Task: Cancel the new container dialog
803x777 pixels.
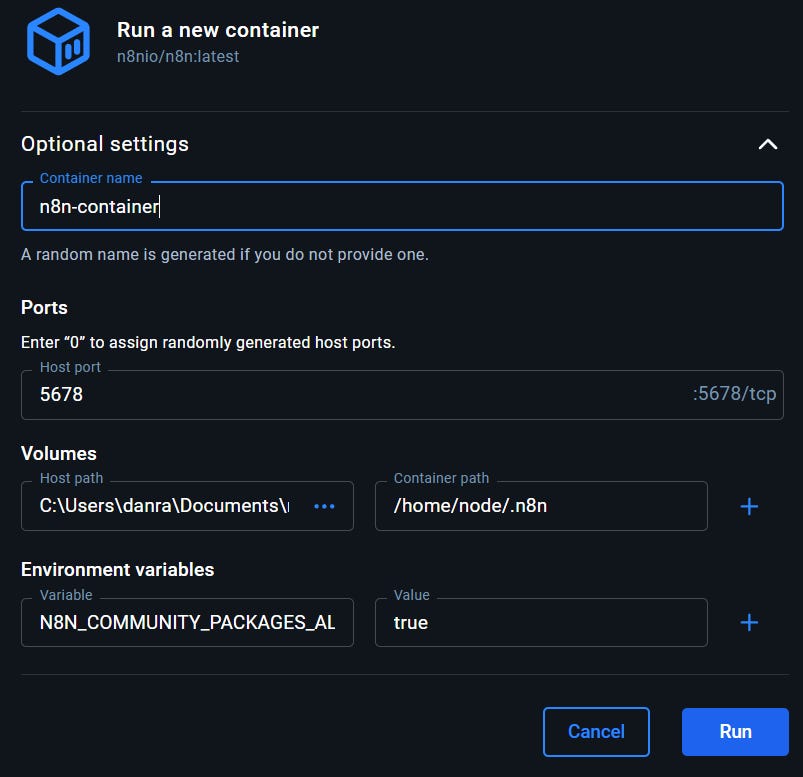Action: 596,731
